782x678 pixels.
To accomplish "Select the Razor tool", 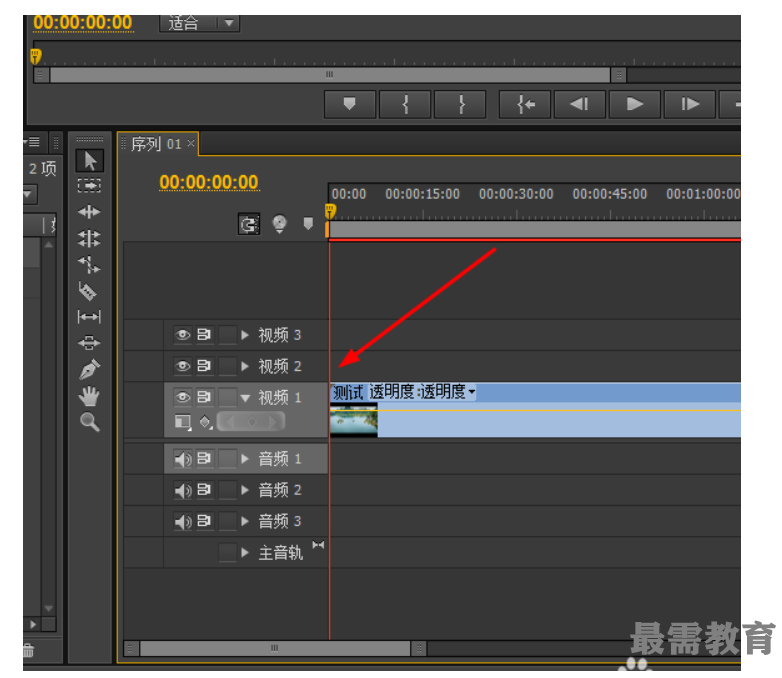I will (88, 291).
